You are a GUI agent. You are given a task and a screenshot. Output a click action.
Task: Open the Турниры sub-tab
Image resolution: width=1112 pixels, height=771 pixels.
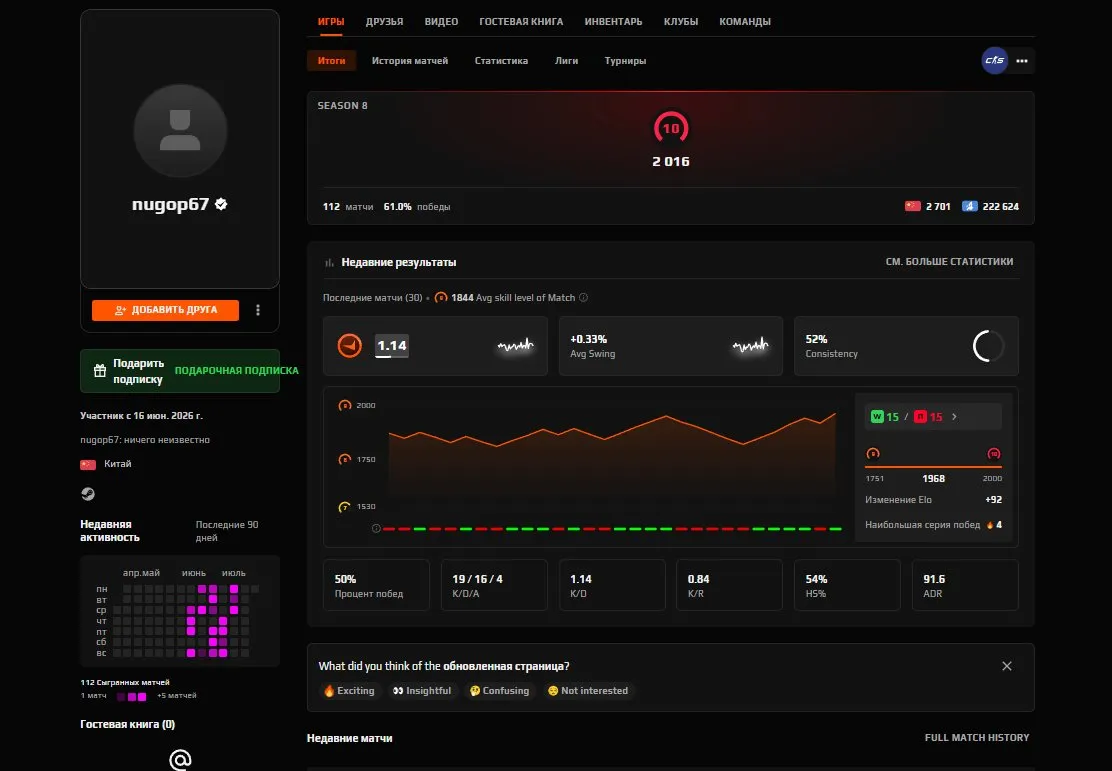tap(625, 61)
